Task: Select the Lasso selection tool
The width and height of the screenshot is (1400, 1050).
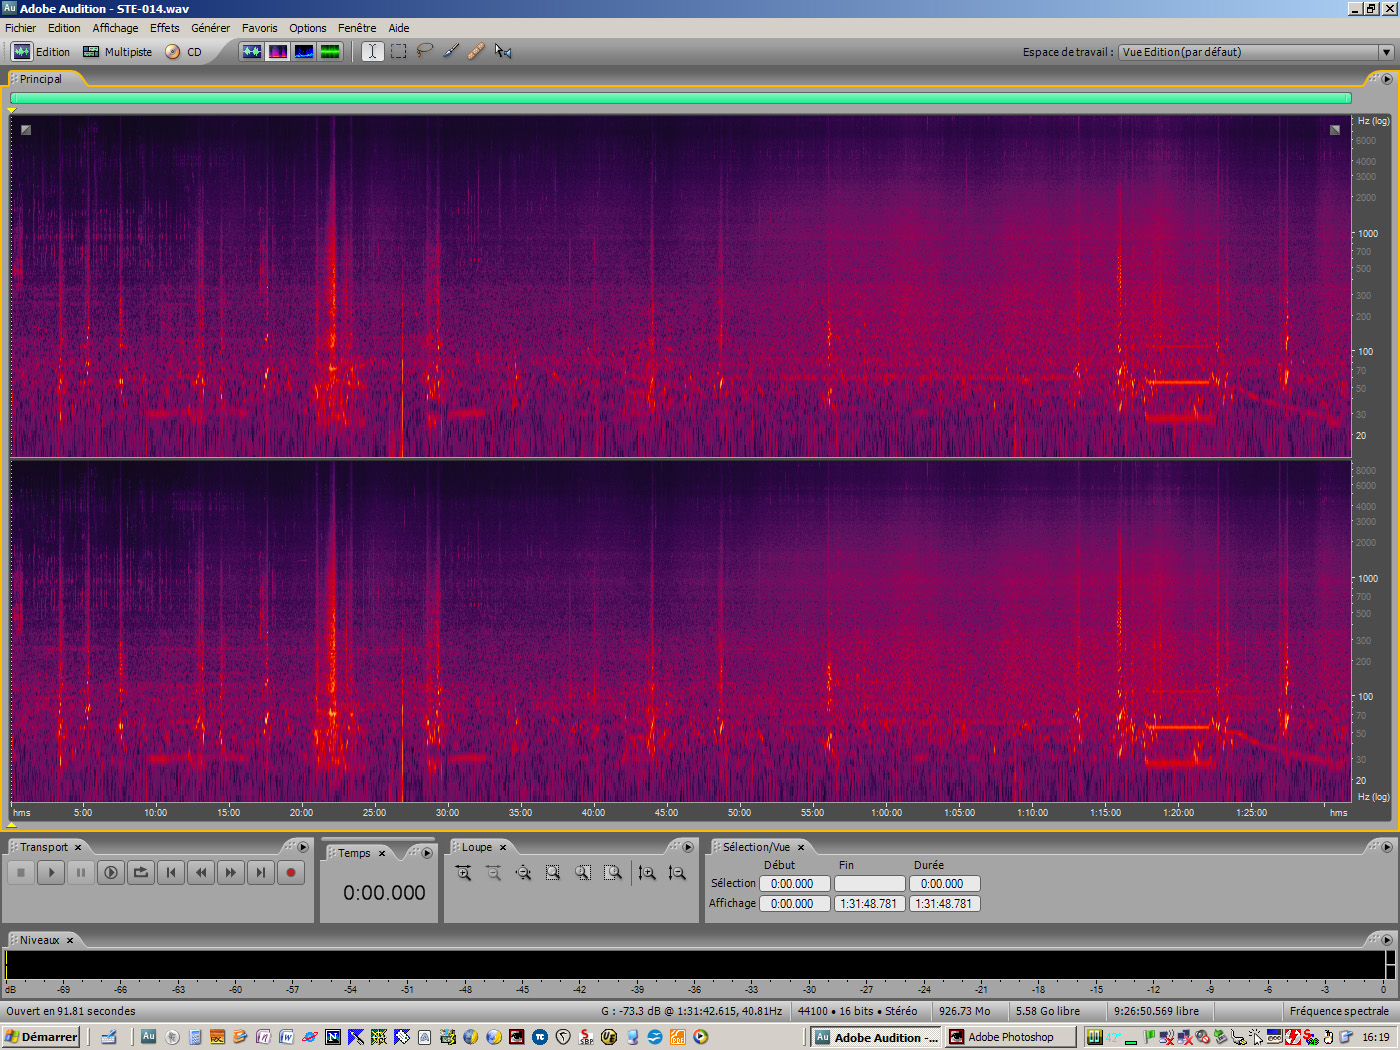Action: coord(425,51)
